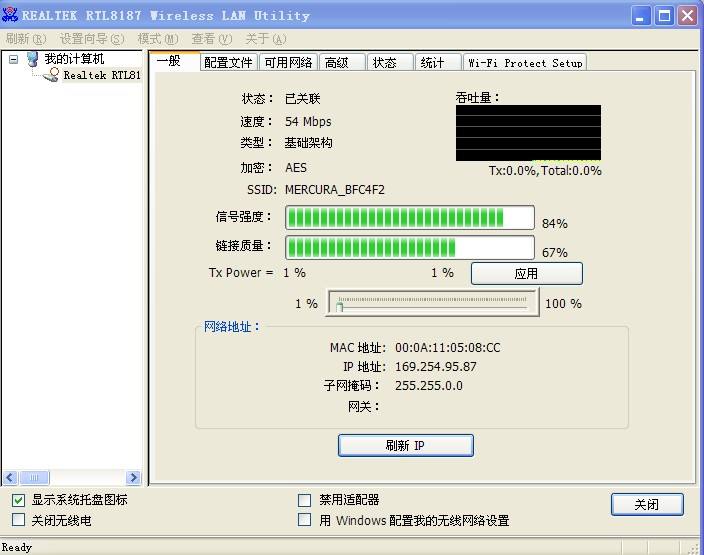Enable 关闭无线电 checkbox
The image size is (704, 555).
tap(18, 520)
